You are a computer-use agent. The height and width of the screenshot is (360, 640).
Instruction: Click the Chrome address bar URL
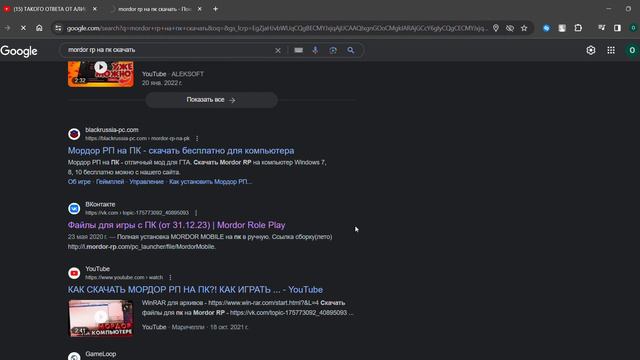(277, 28)
